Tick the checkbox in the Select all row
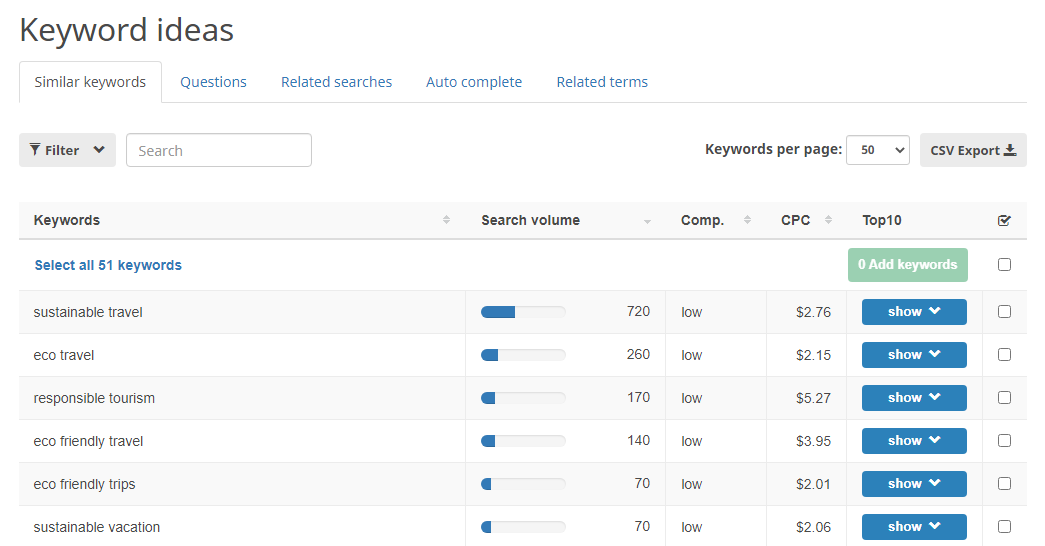This screenshot has width=1045, height=546. [1004, 265]
